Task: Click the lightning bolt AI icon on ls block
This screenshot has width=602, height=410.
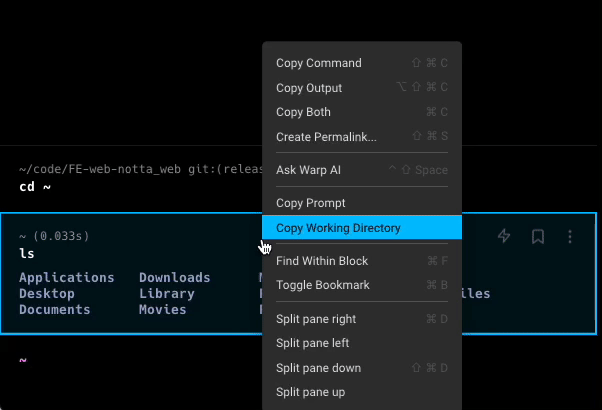Action: click(x=504, y=237)
